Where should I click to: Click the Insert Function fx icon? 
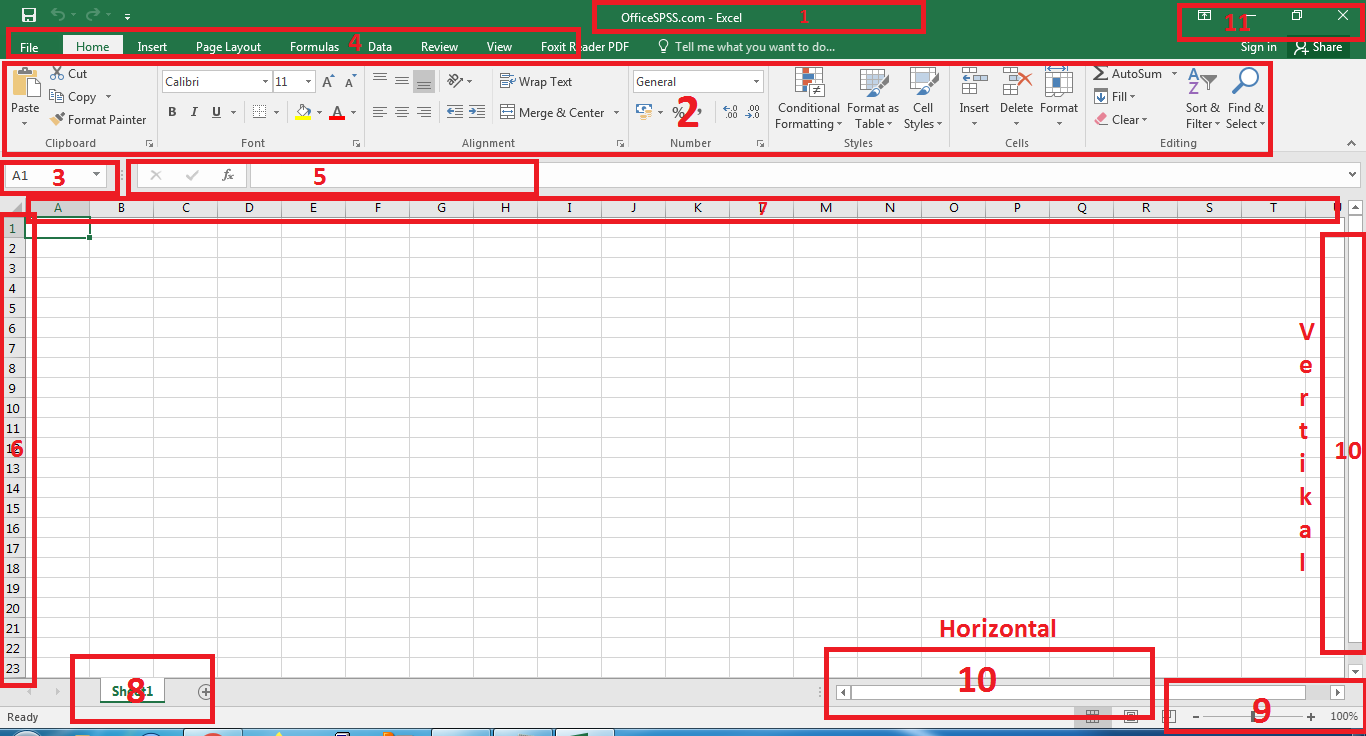[228, 175]
